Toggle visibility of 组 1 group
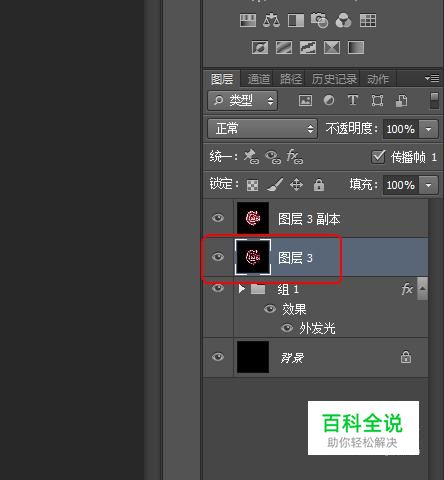This screenshot has height=480, width=444. (218, 288)
